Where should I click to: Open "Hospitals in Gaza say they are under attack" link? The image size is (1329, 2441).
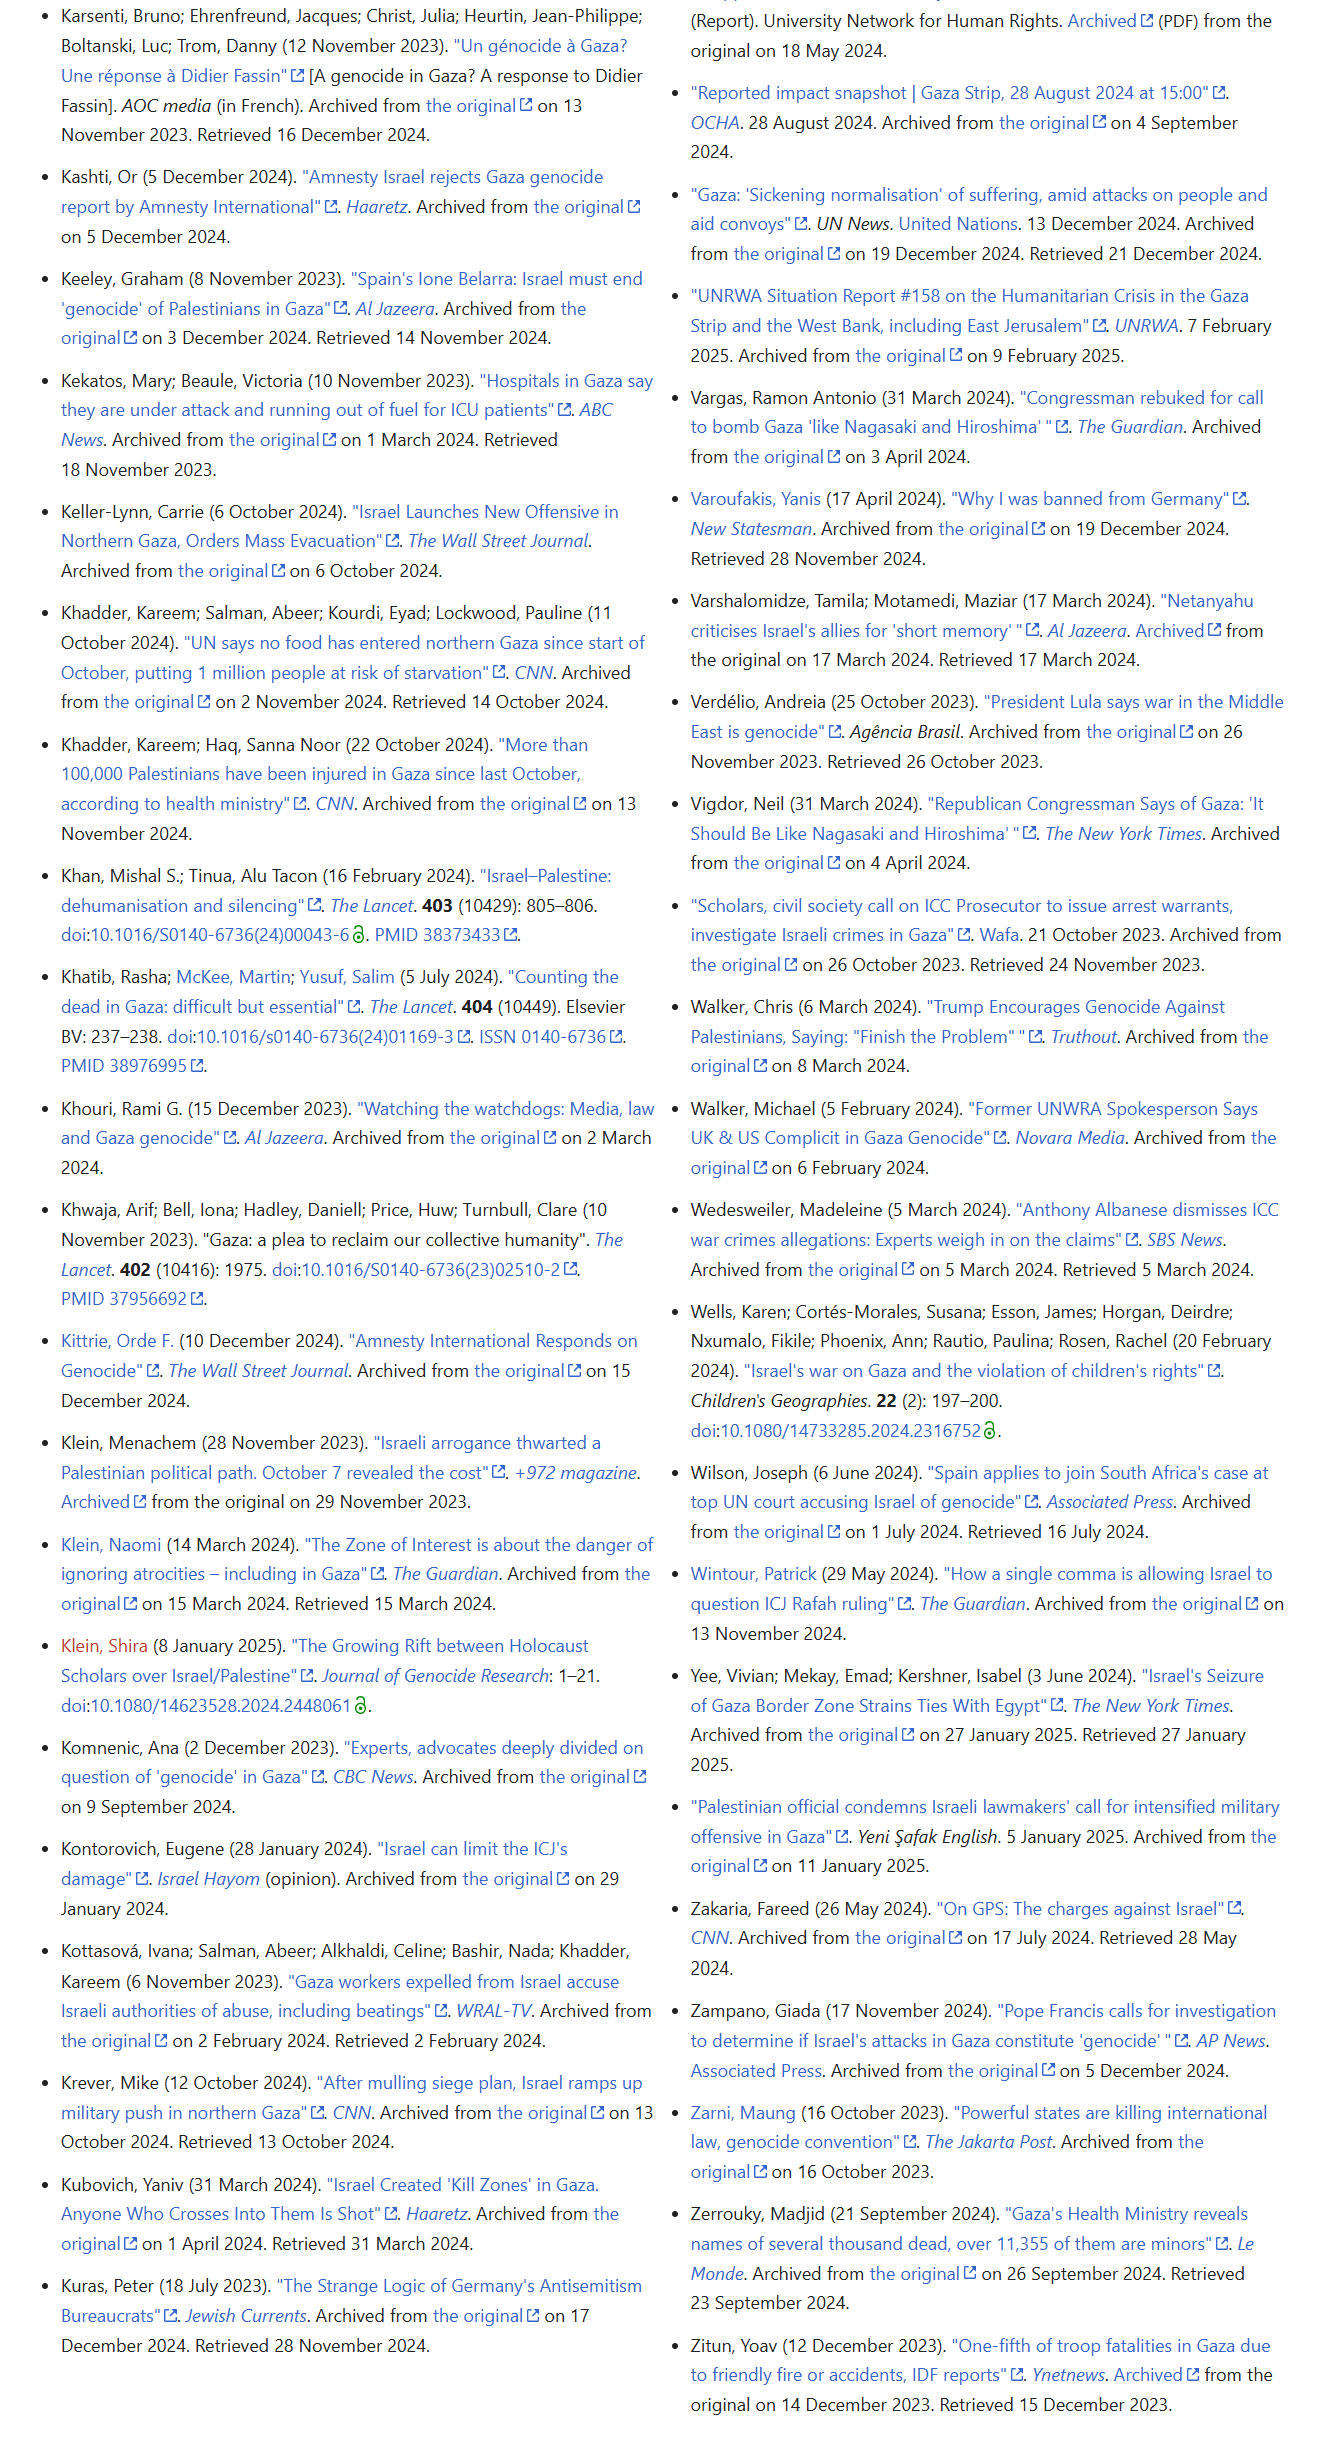pos(357,395)
